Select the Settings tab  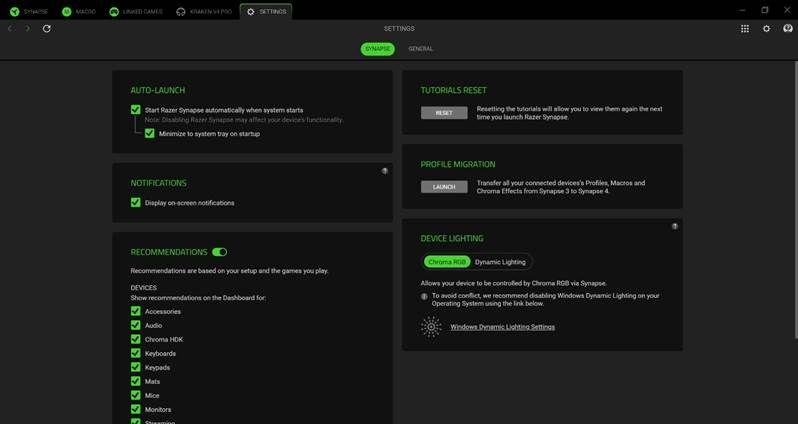pyautogui.click(x=266, y=12)
